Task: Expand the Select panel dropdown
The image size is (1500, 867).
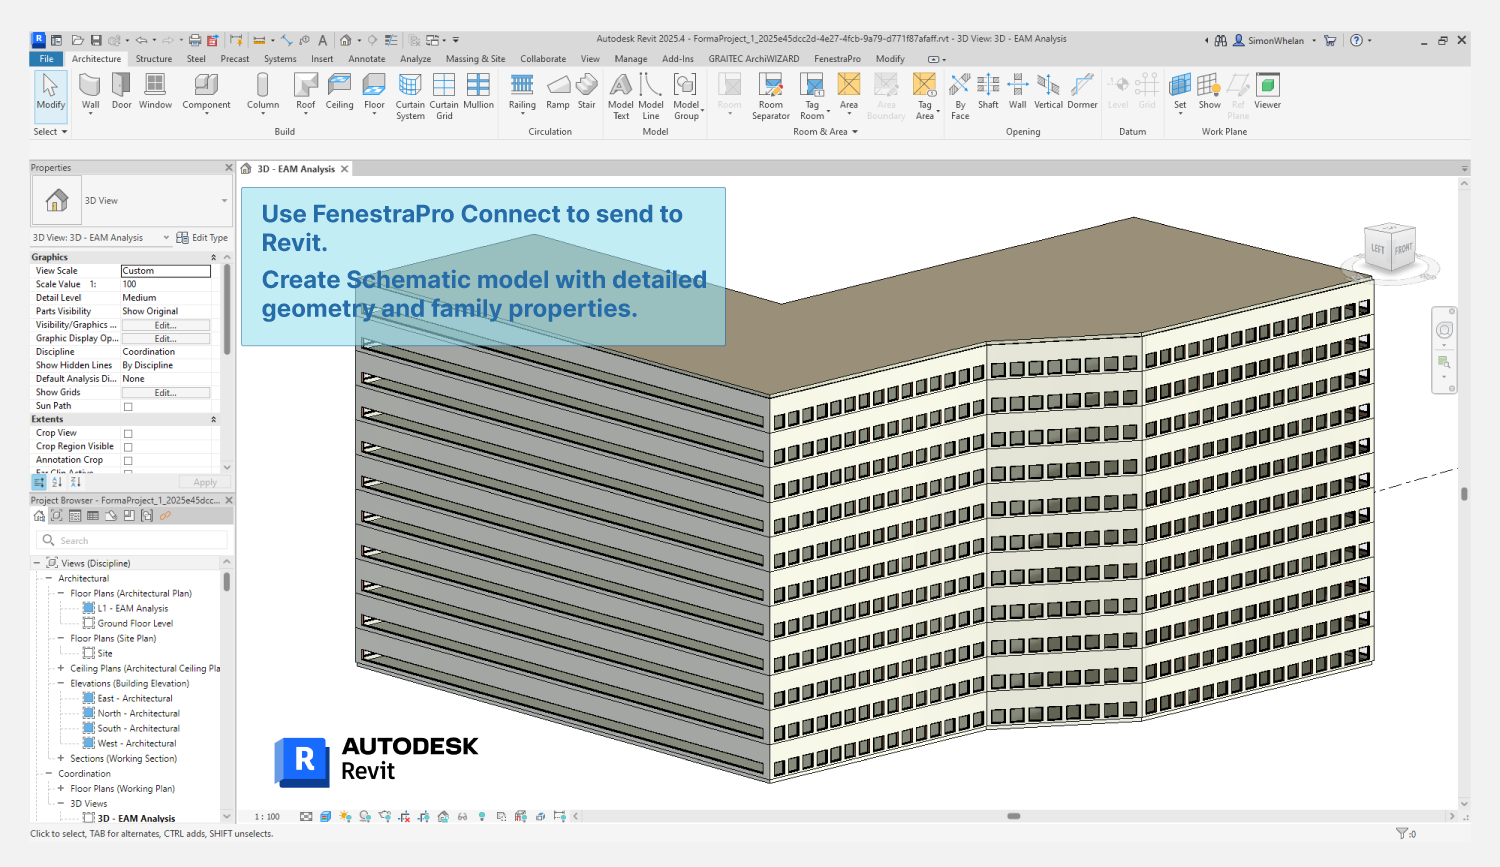Action: coord(50,132)
